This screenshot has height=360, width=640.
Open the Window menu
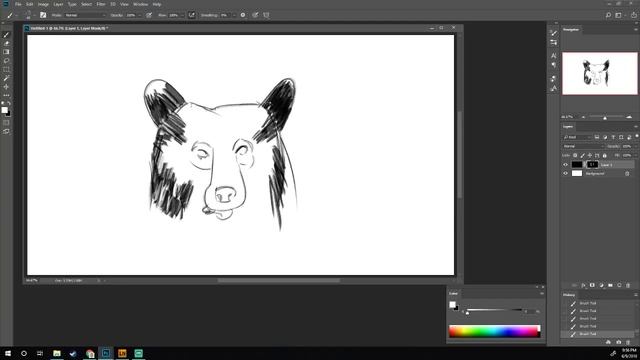point(140,4)
